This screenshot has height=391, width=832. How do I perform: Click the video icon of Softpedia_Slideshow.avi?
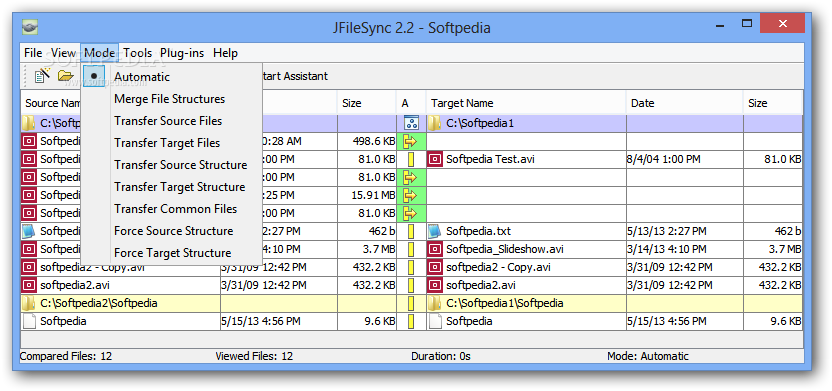click(x=435, y=249)
